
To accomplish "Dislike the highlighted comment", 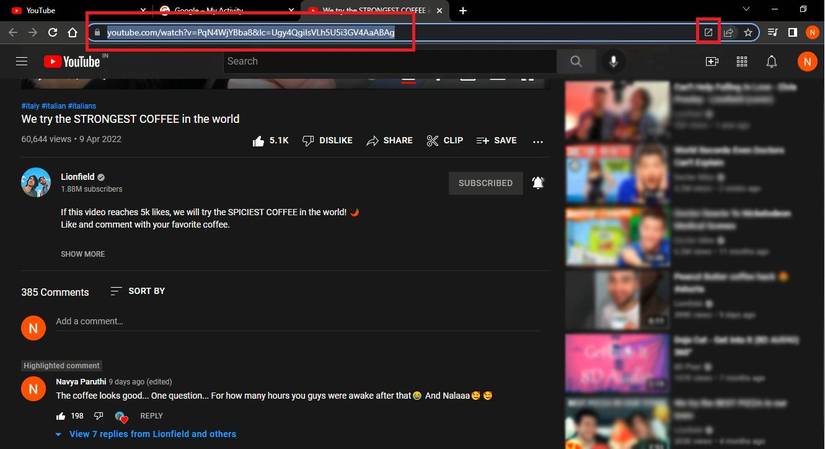I will 98,416.
